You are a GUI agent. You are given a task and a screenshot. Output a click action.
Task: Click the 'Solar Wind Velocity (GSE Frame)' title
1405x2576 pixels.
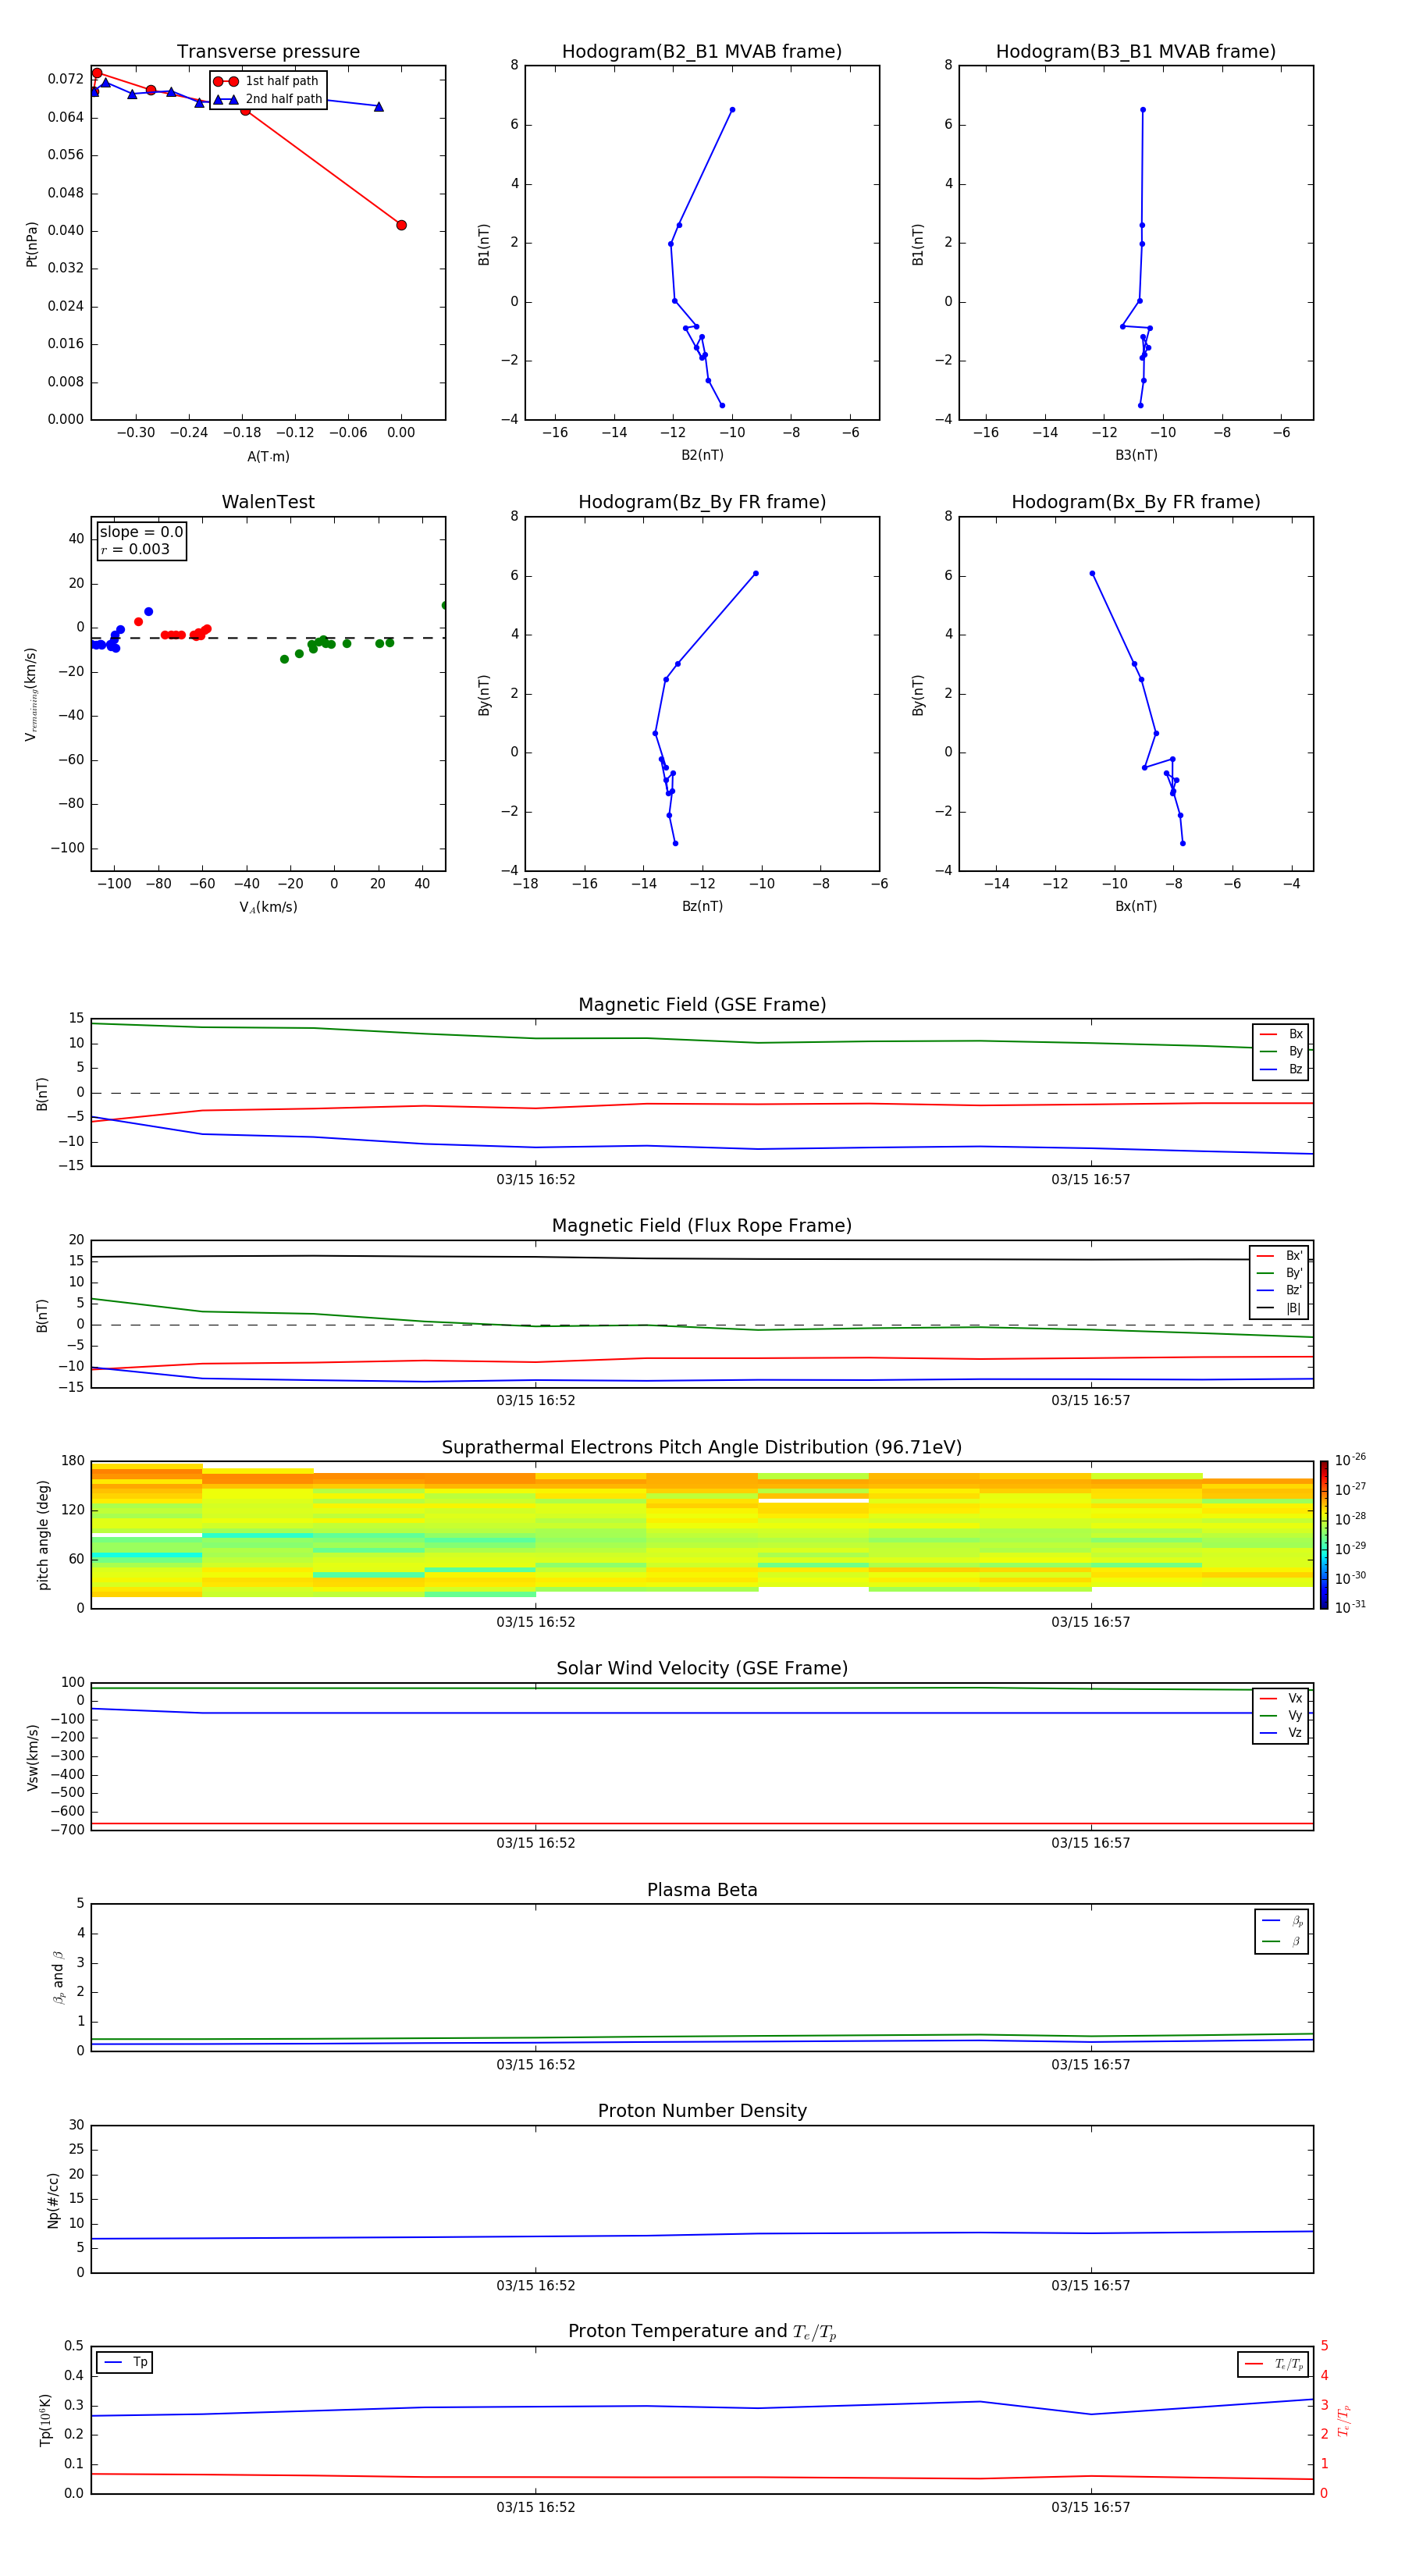(x=702, y=1669)
